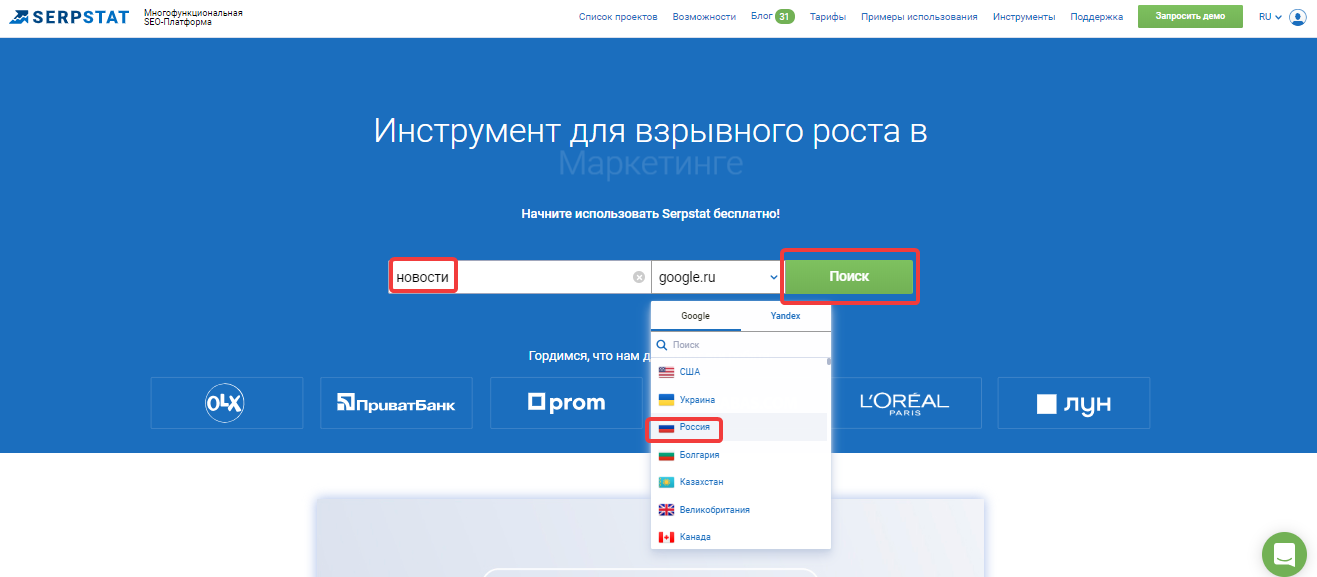This screenshot has height=577, width=1317.
Task: Expand the google.ru search engine dropdown
Action: tap(716, 277)
